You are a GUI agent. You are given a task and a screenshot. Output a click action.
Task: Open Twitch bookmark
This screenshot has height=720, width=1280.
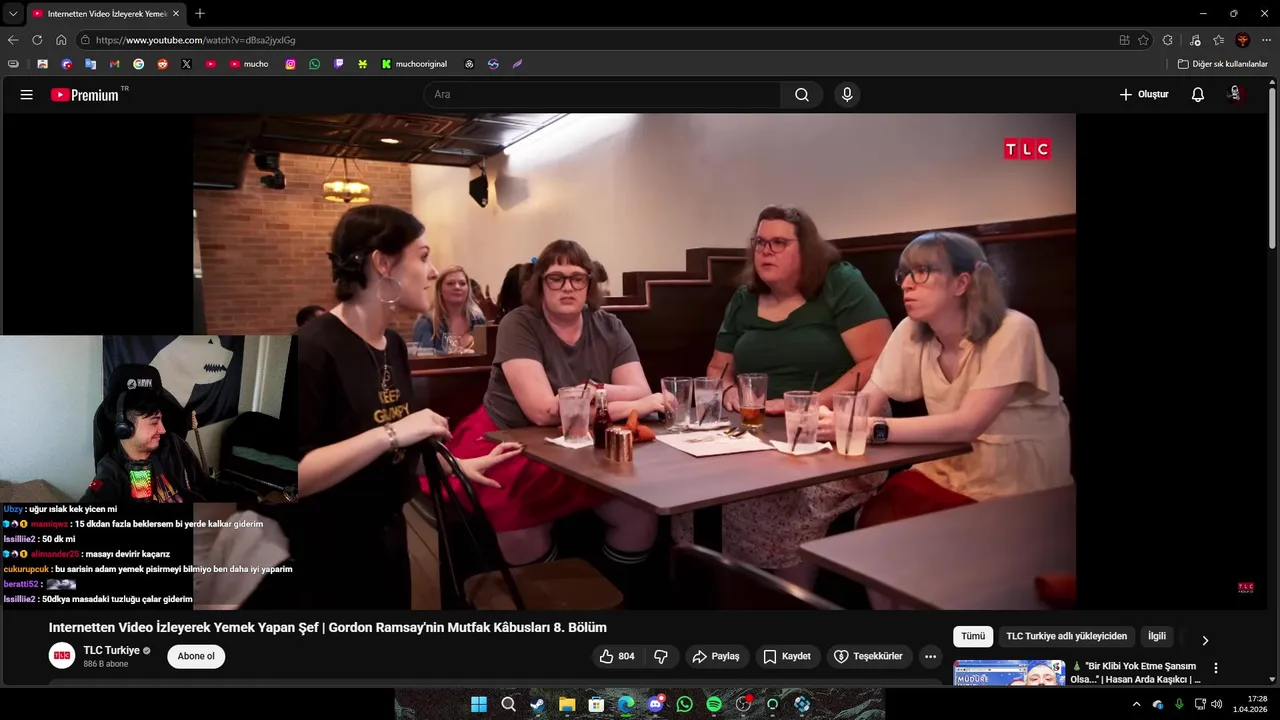tap(338, 64)
